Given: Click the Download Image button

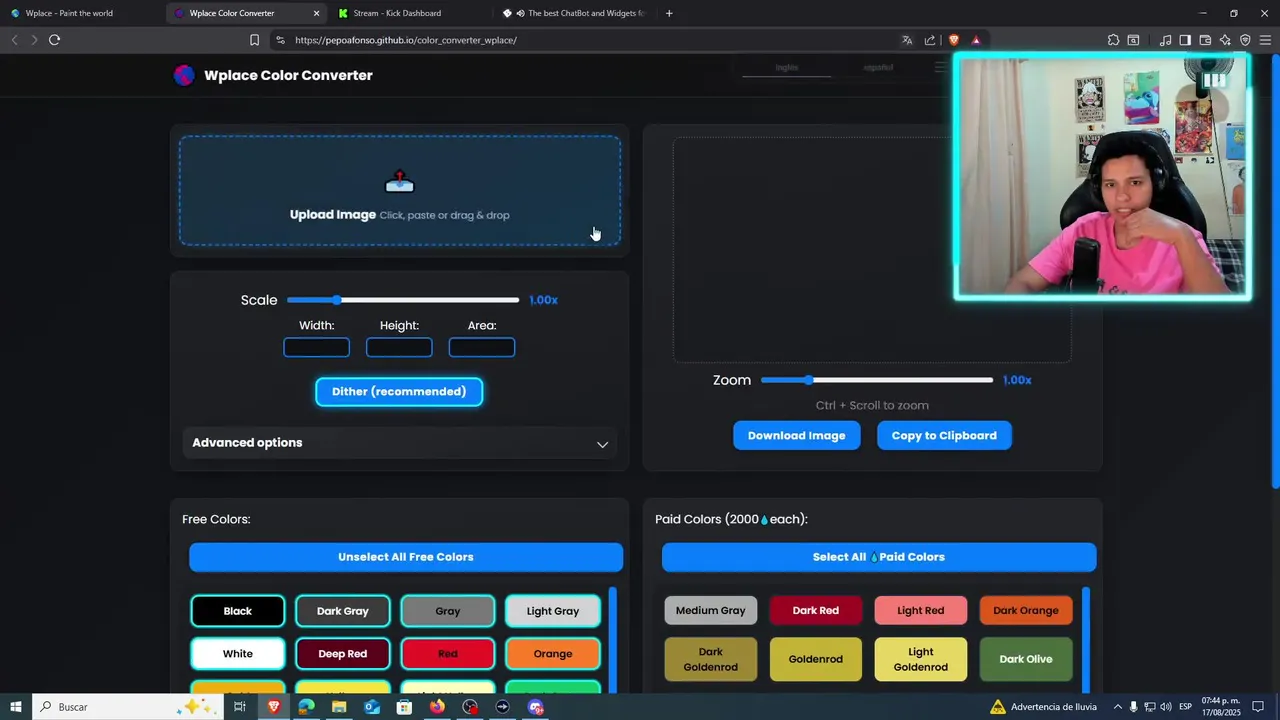Looking at the screenshot, I should (x=797, y=436).
